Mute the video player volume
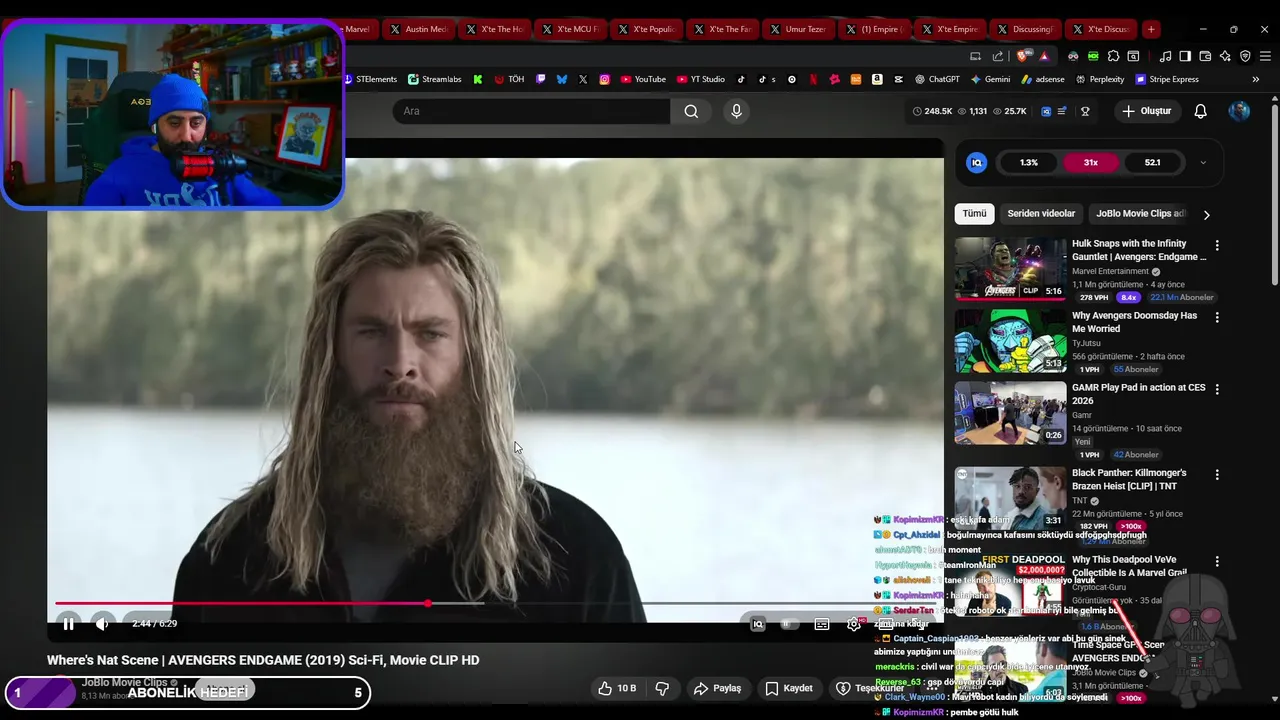This screenshot has height=720, width=1280. (102, 624)
